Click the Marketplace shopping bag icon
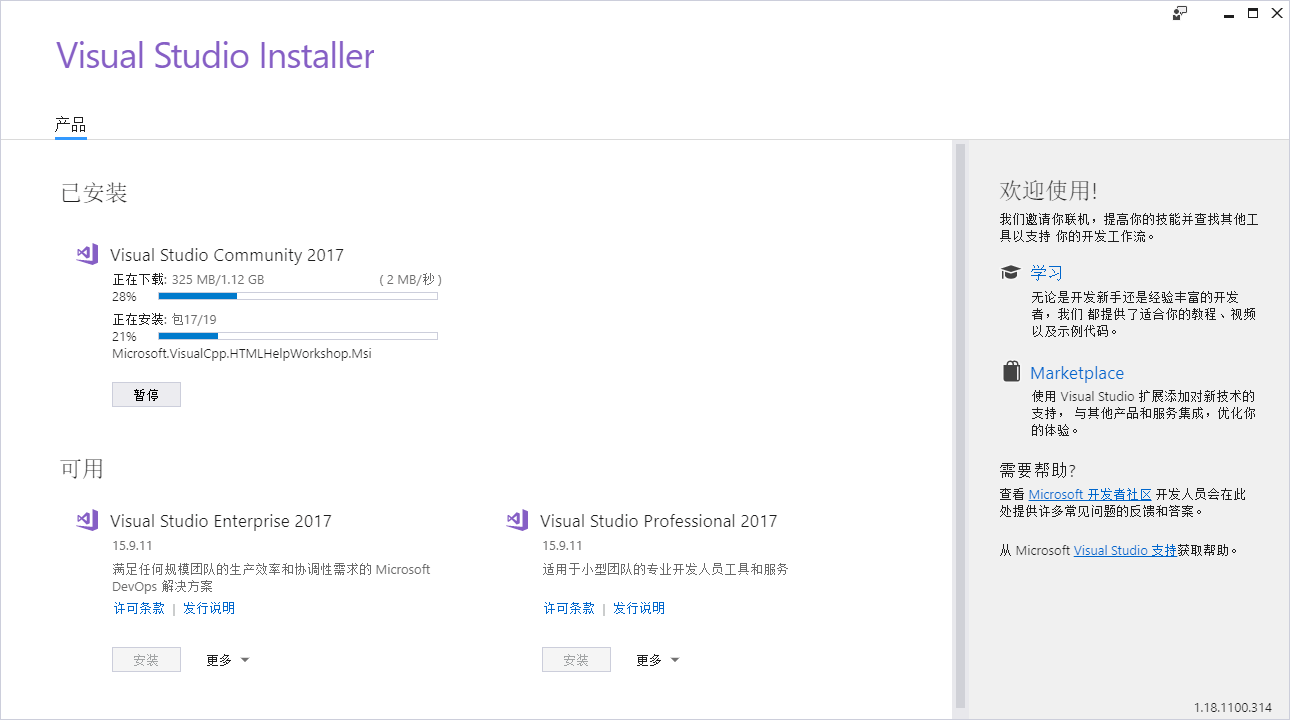This screenshot has height=720, width=1290. pyautogui.click(x=1011, y=371)
